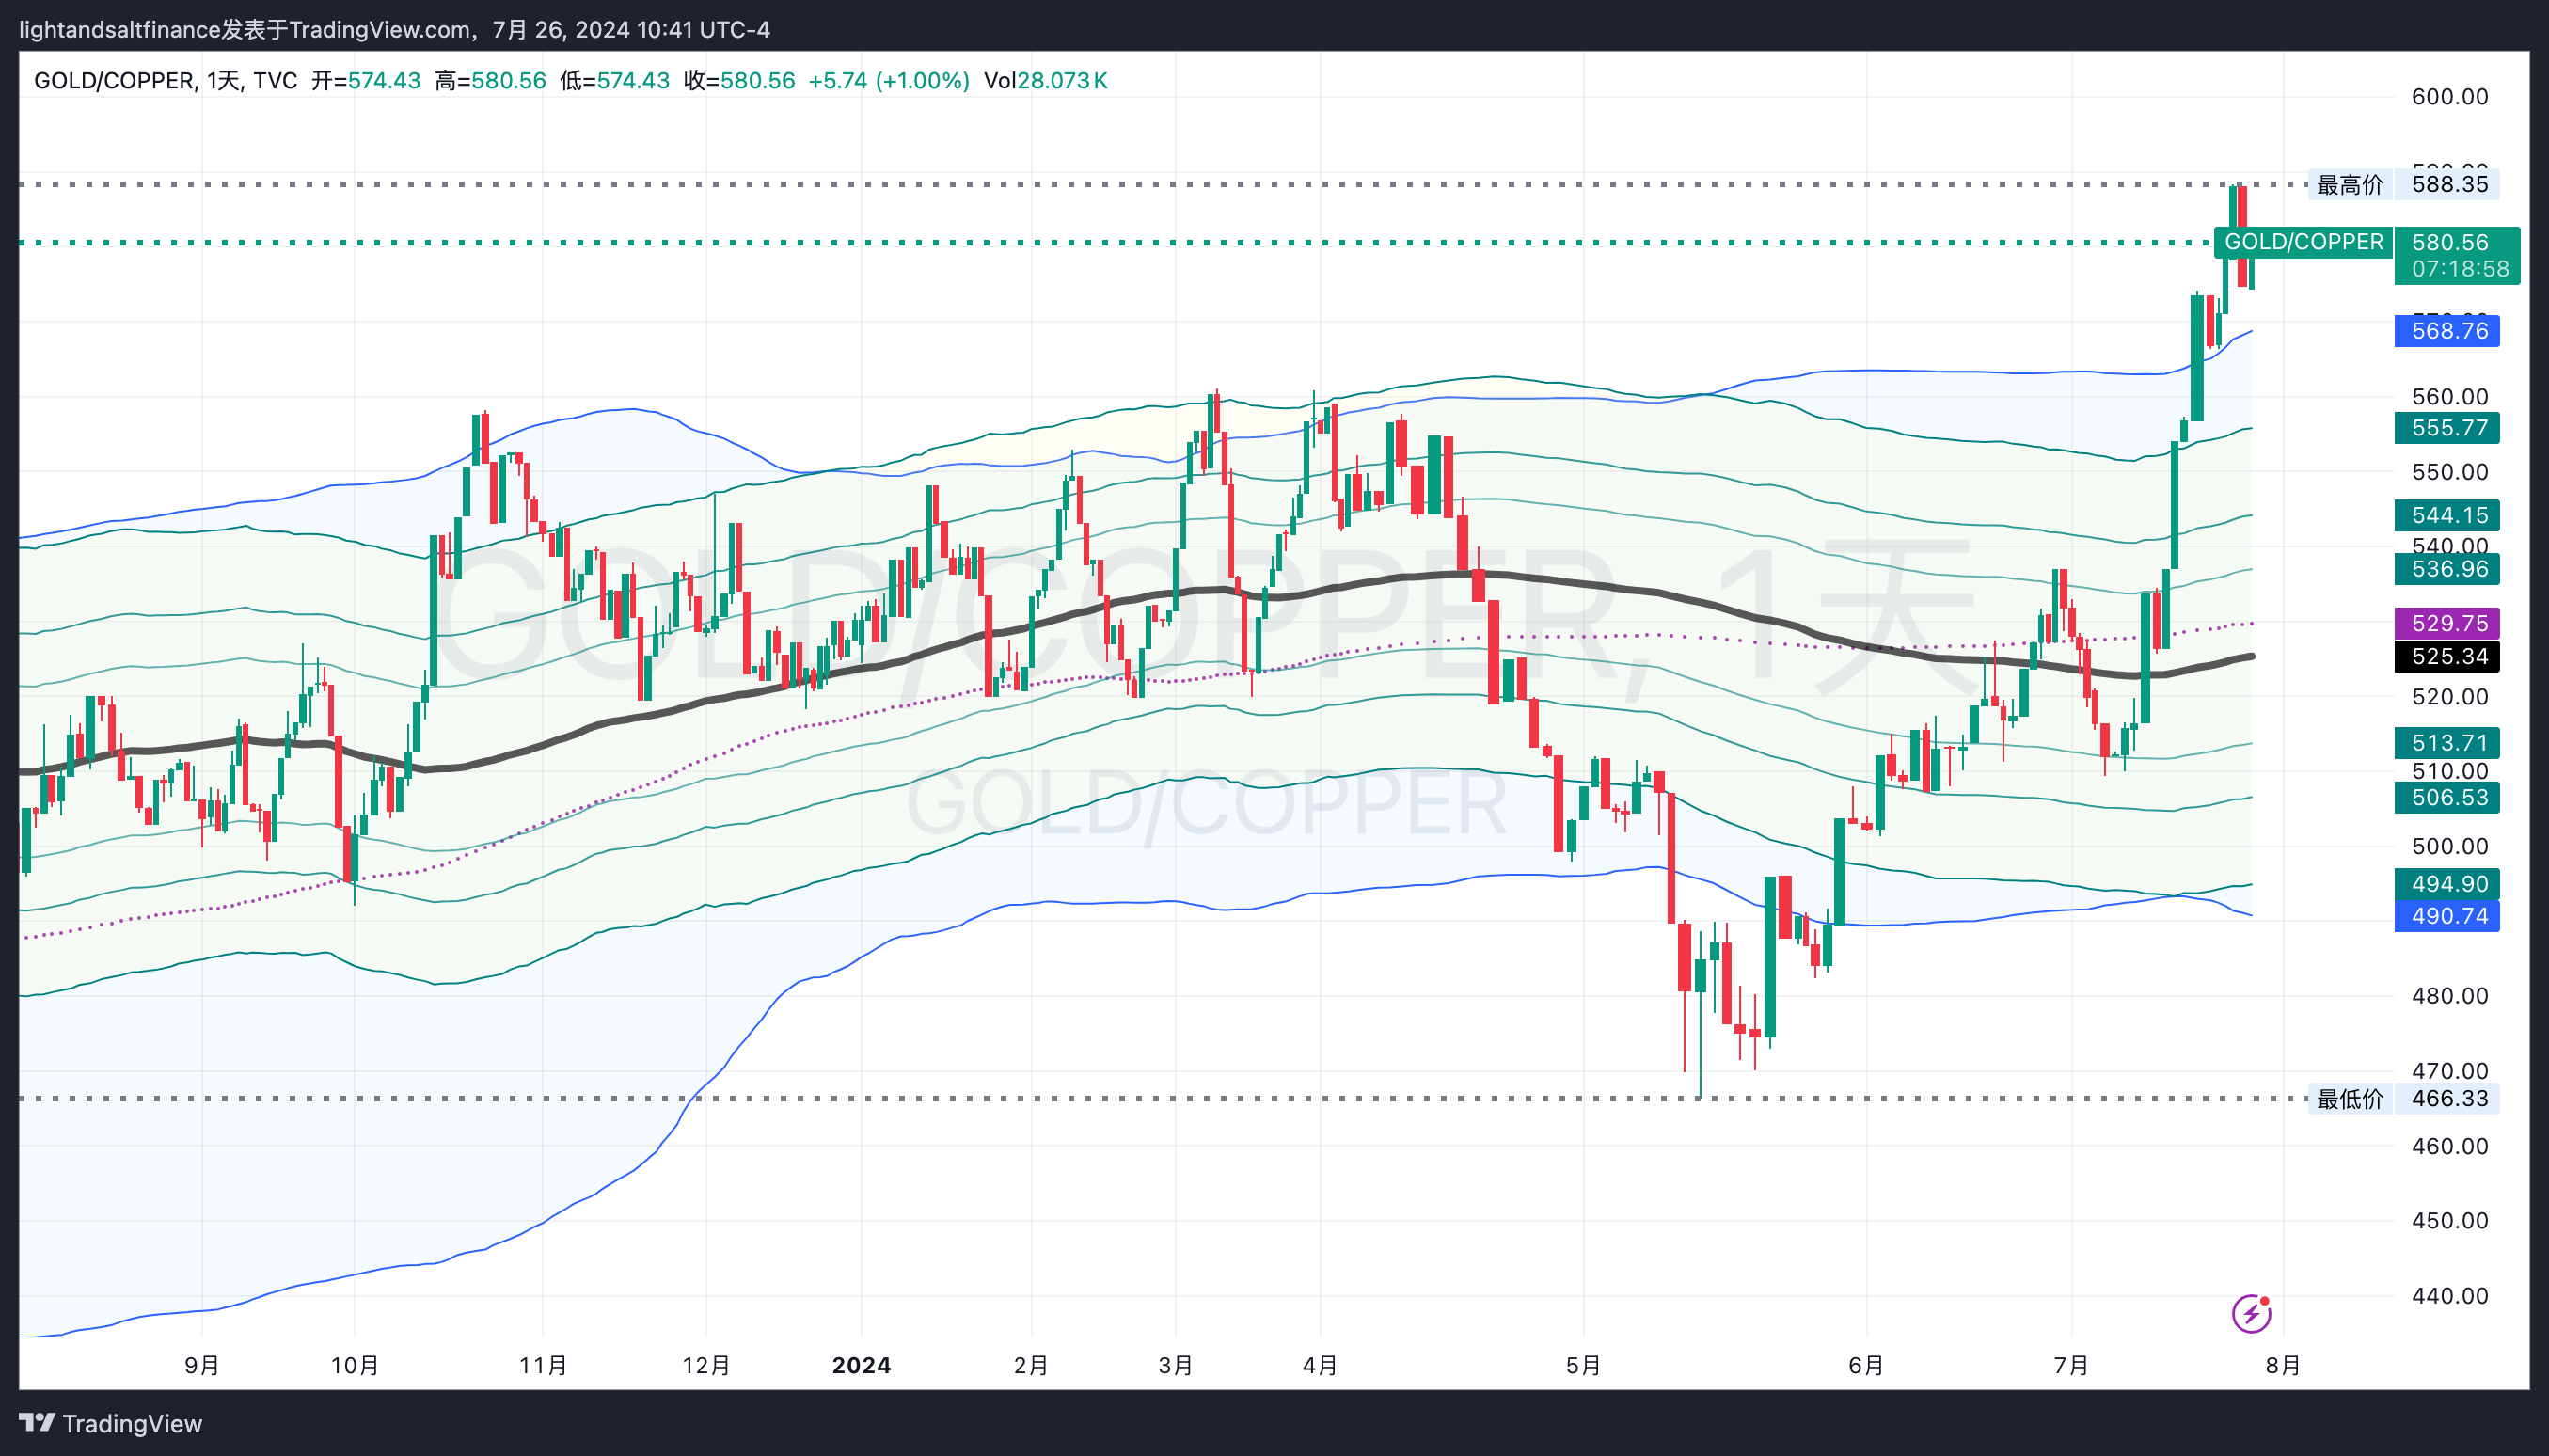Click the blue 568.76 upper band label
Viewport: 2549px width, 1456px height.
click(x=2447, y=331)
